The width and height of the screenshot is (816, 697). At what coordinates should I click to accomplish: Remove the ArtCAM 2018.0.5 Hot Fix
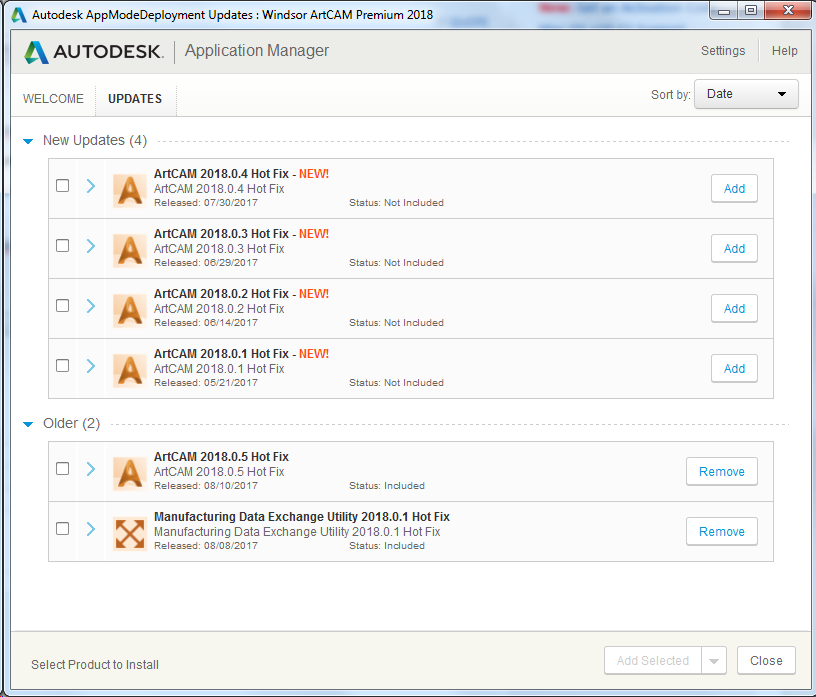[x=721, y=471]
